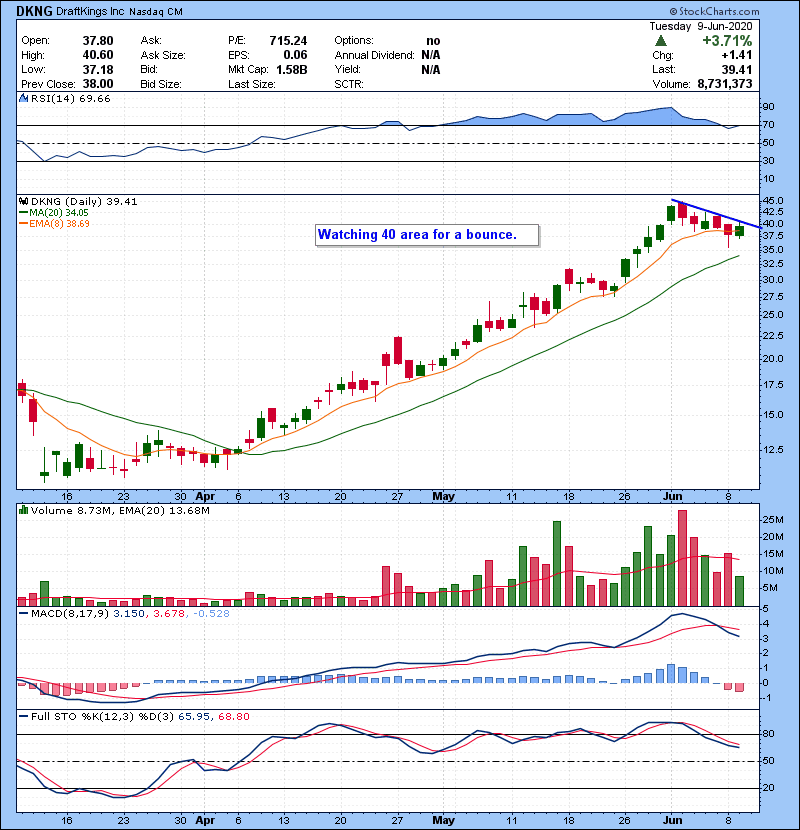The image size is (800, 830).
Task: Click the RSI(14) indicator icon
Action: (x=23, y=98)
